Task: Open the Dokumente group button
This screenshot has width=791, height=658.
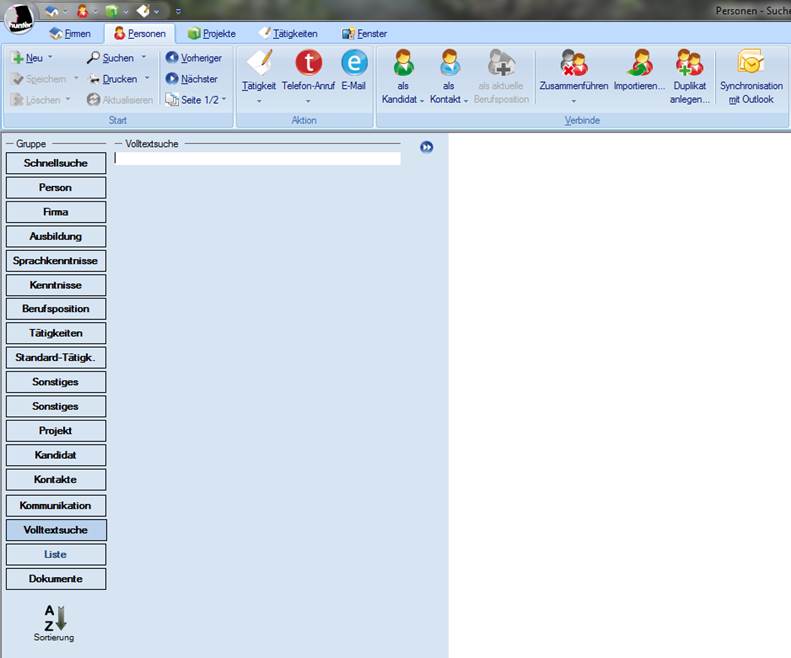Action: coord(55,579)
